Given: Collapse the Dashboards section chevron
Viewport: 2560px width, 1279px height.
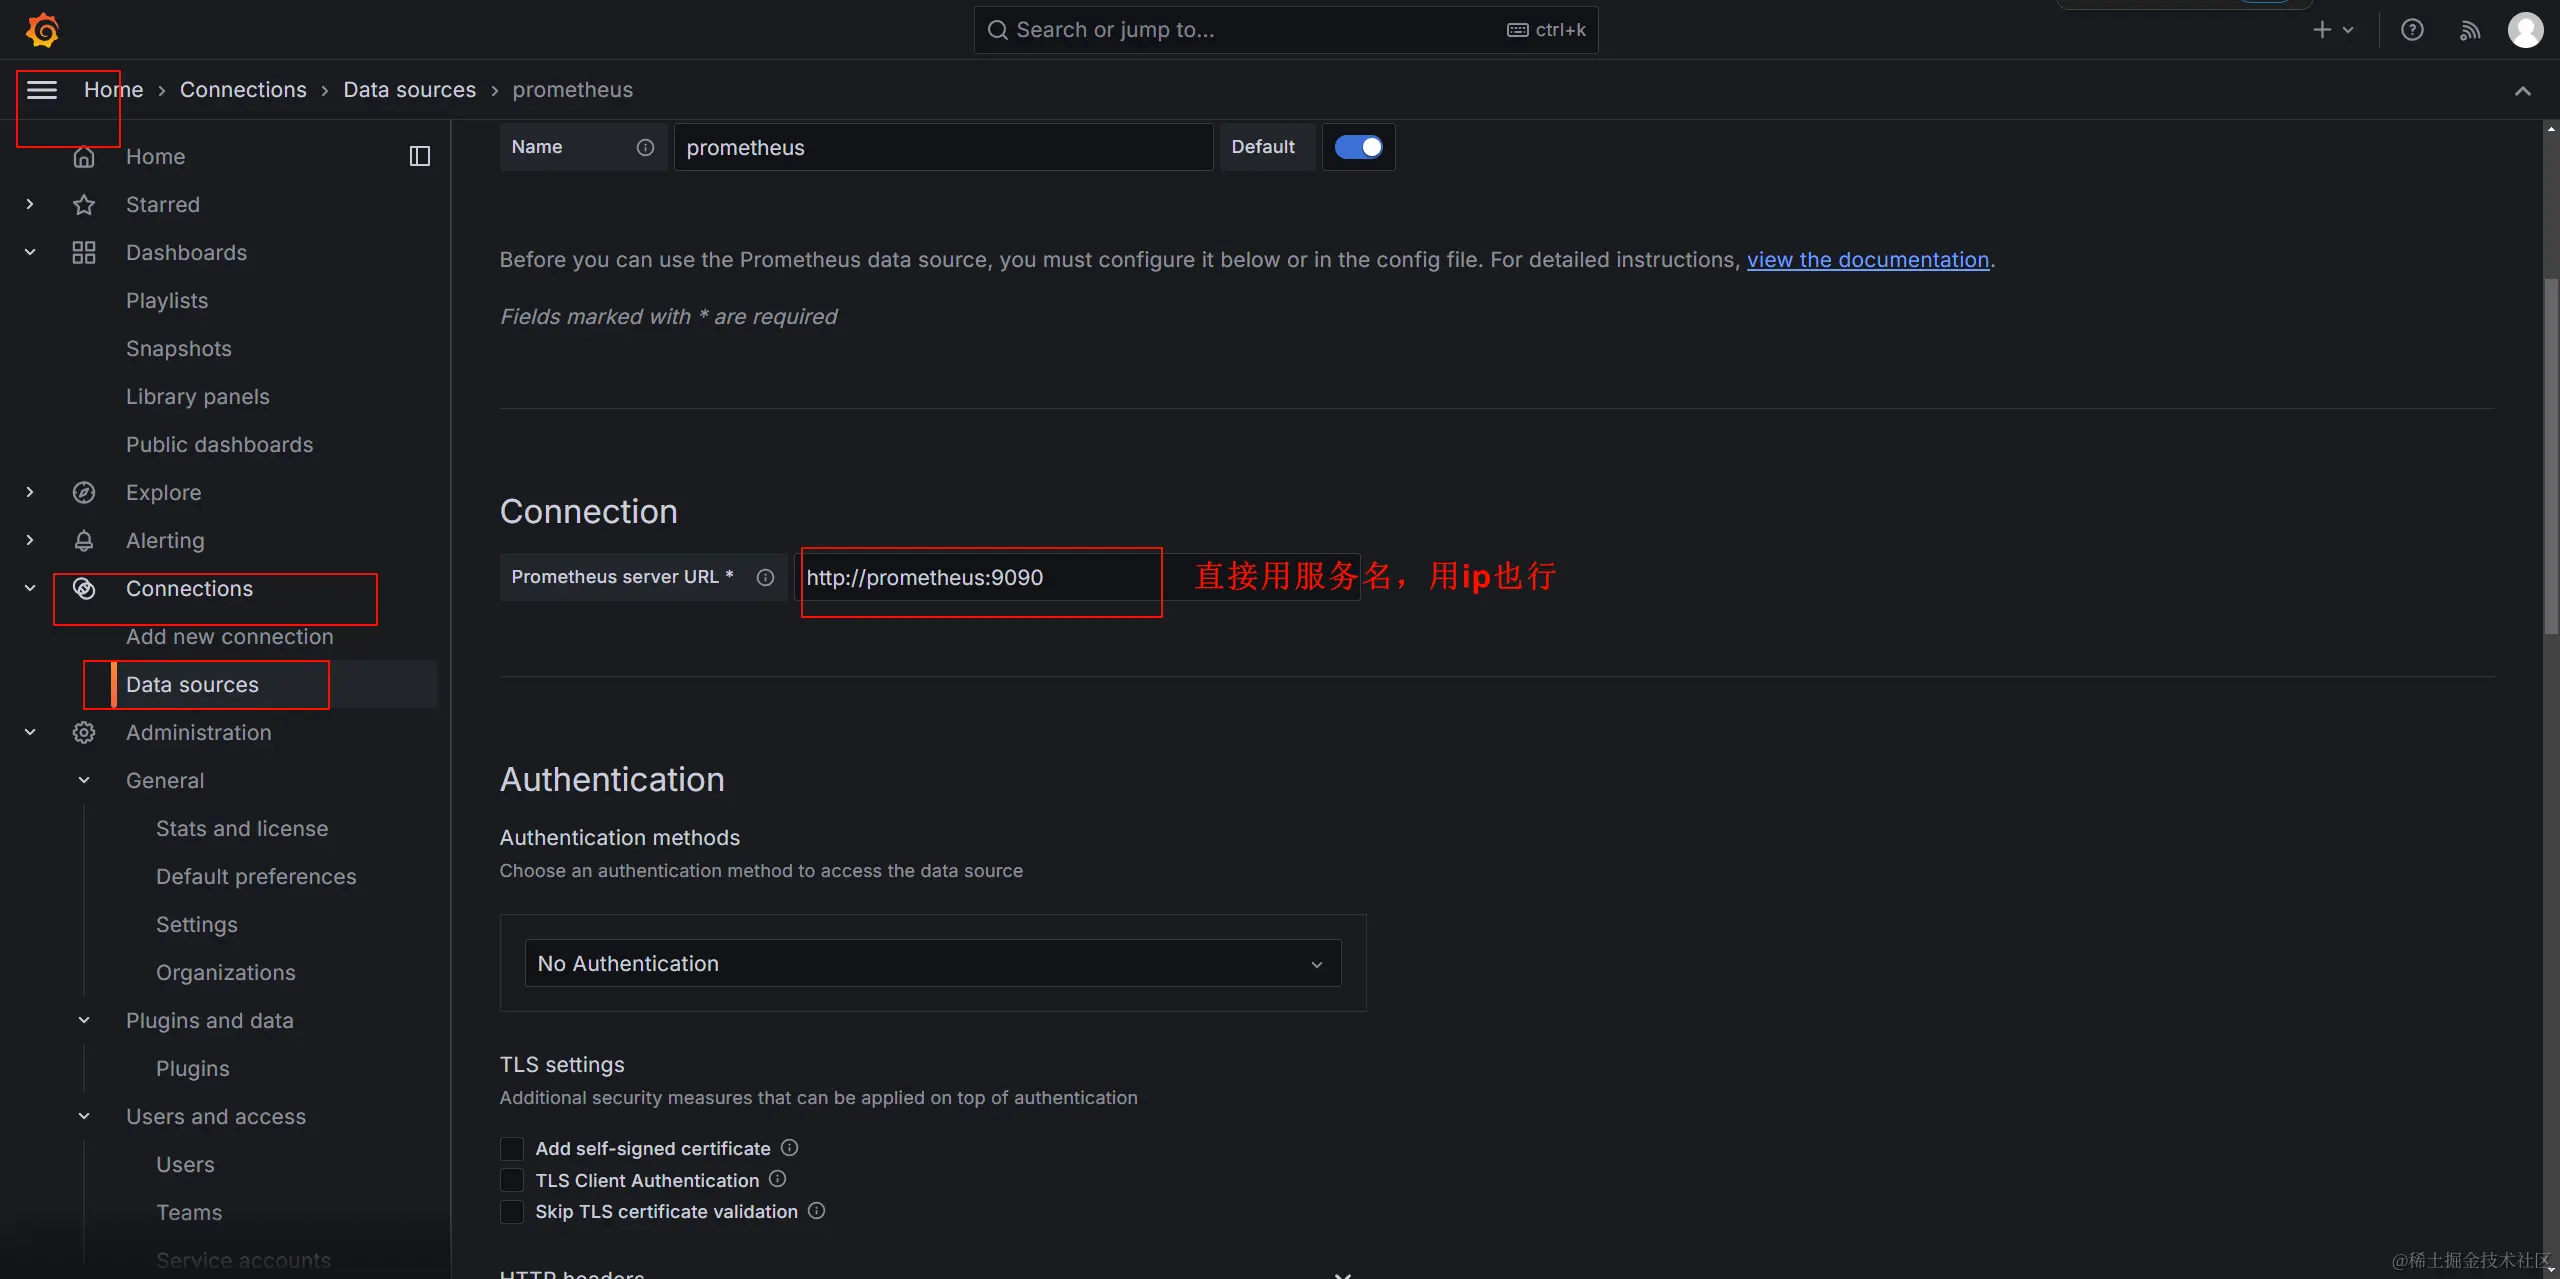Looking at the screenshot, I should pyautogui.click(x=30, y=252).
